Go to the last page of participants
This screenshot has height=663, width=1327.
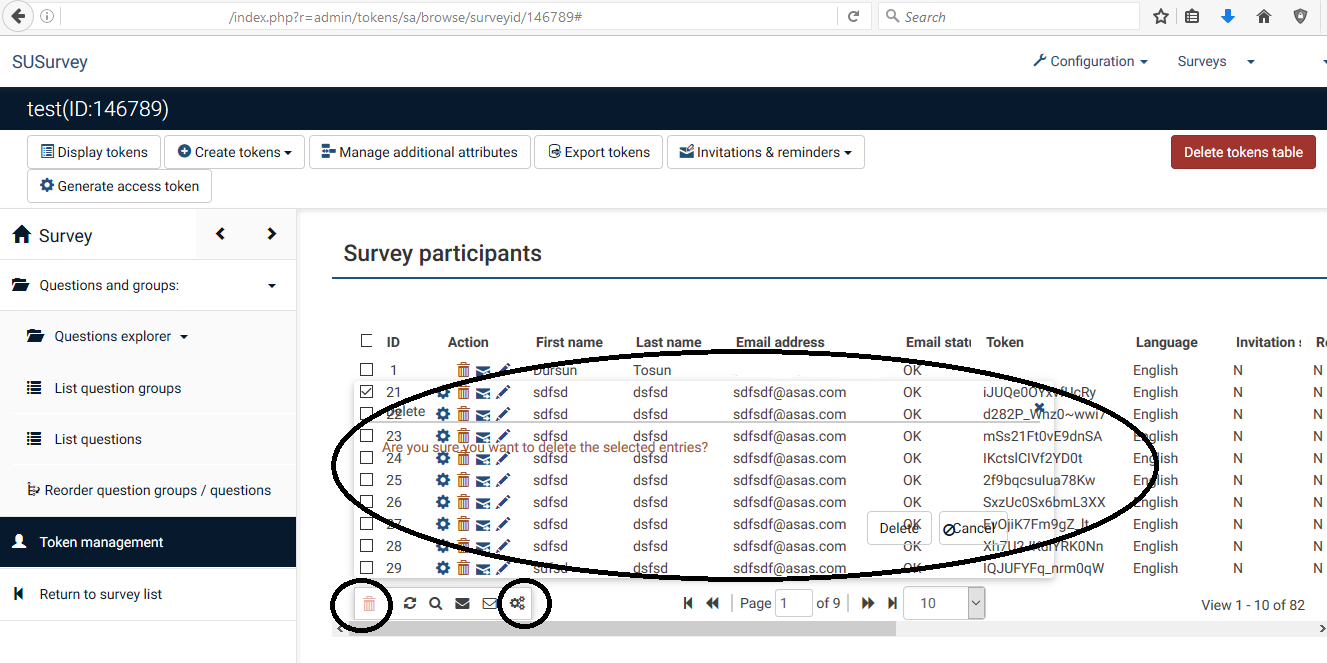pyautogui.click(x=892, y=603)
